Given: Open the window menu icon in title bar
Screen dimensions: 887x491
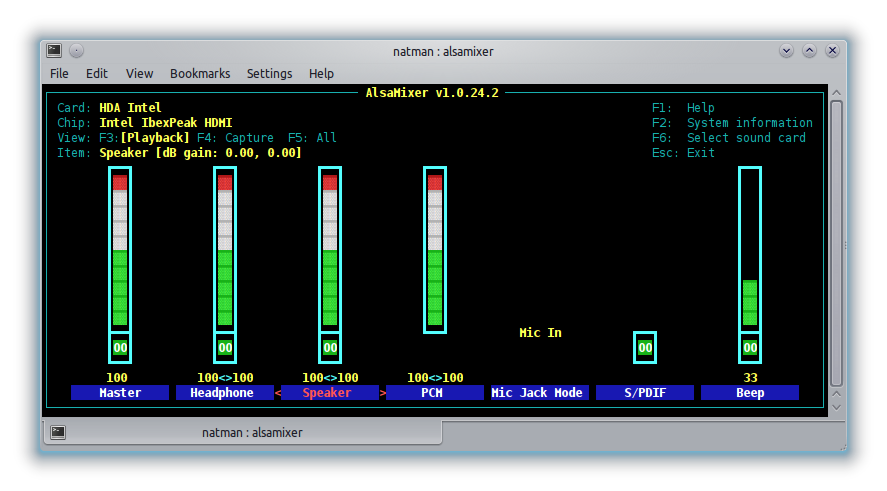Looking at the screenshot, I should pos(55,51).
